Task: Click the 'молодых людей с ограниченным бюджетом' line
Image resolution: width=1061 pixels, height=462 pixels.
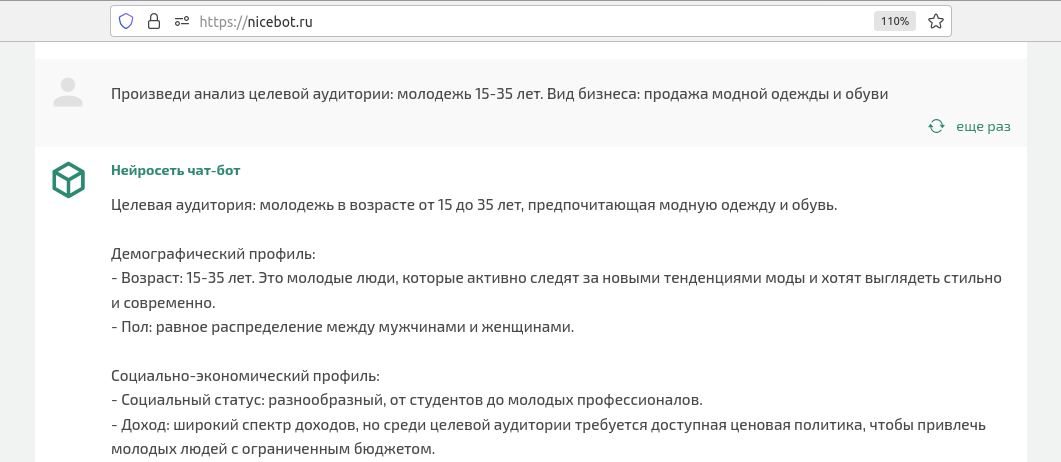Action: [273, 448]
